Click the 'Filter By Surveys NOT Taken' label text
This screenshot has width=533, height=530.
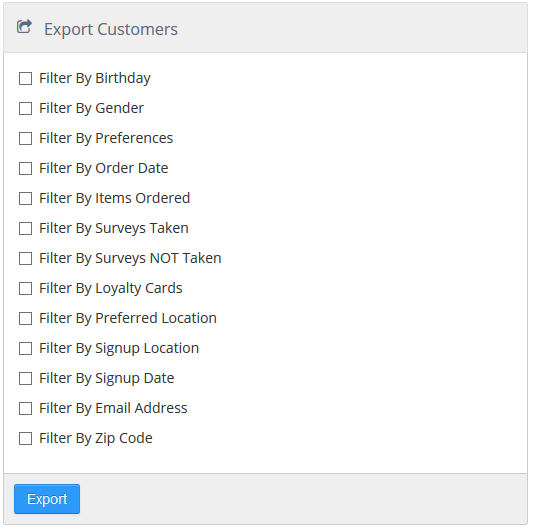tap(130, 258)
